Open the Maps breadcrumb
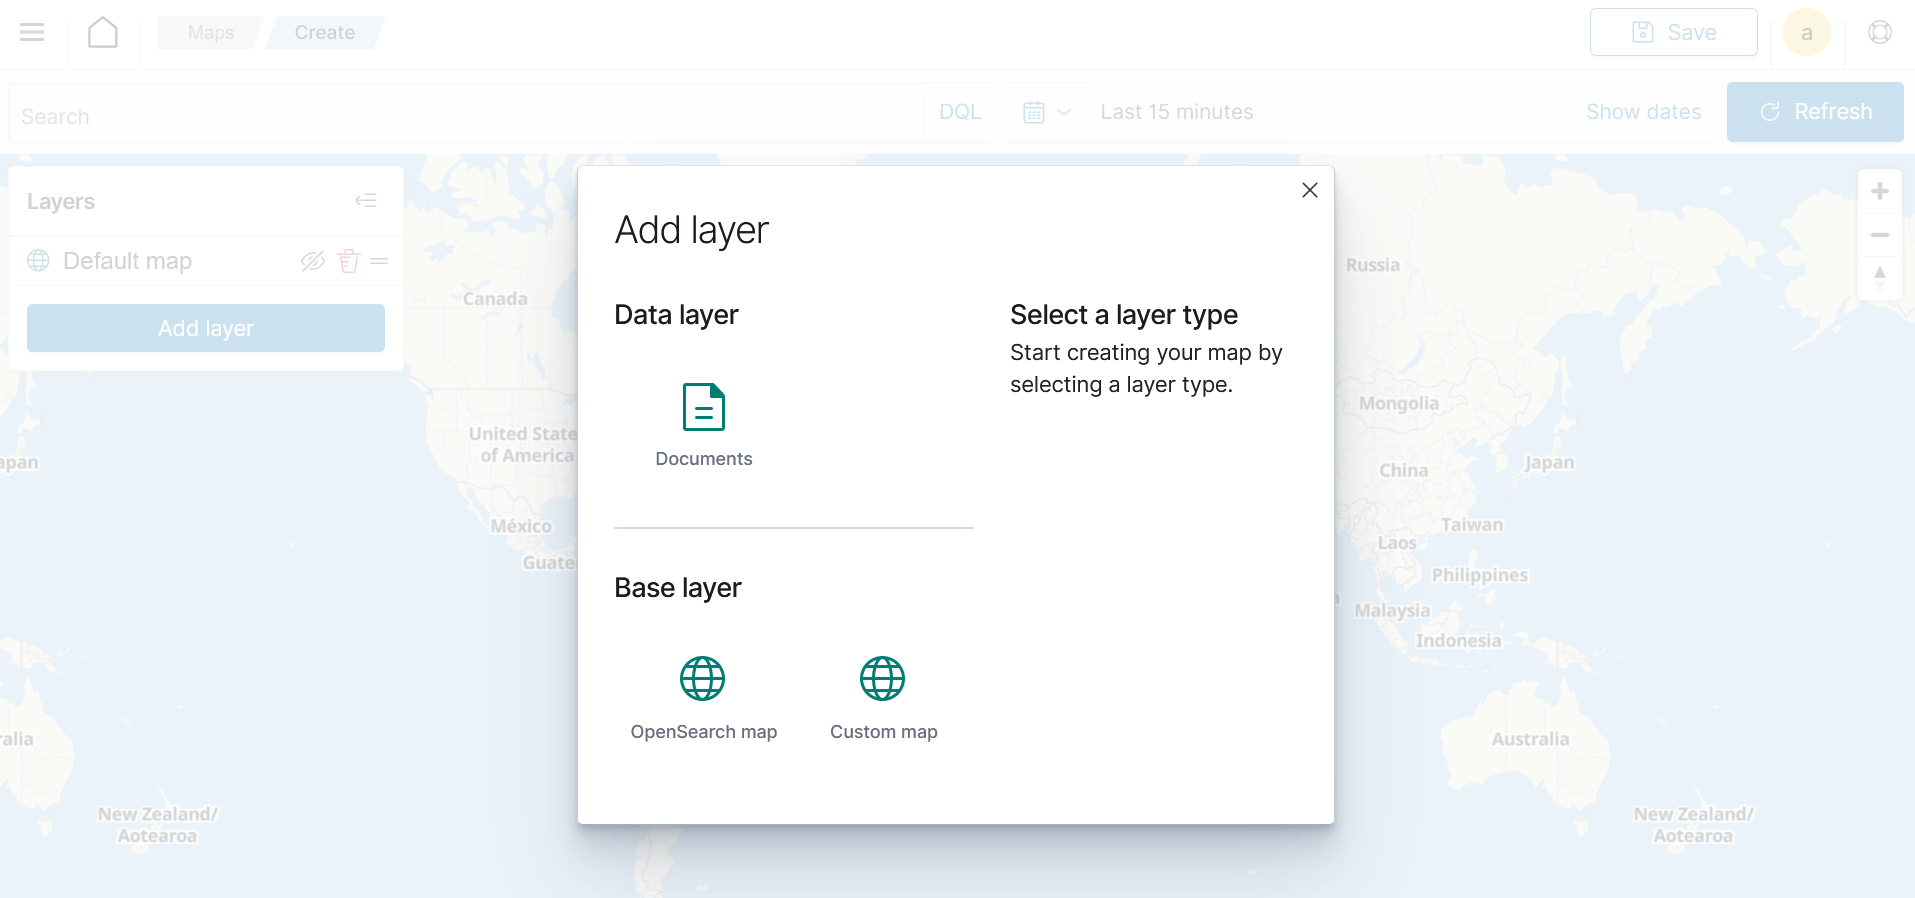The image size is (1915, 898). (x=211, y=33)
